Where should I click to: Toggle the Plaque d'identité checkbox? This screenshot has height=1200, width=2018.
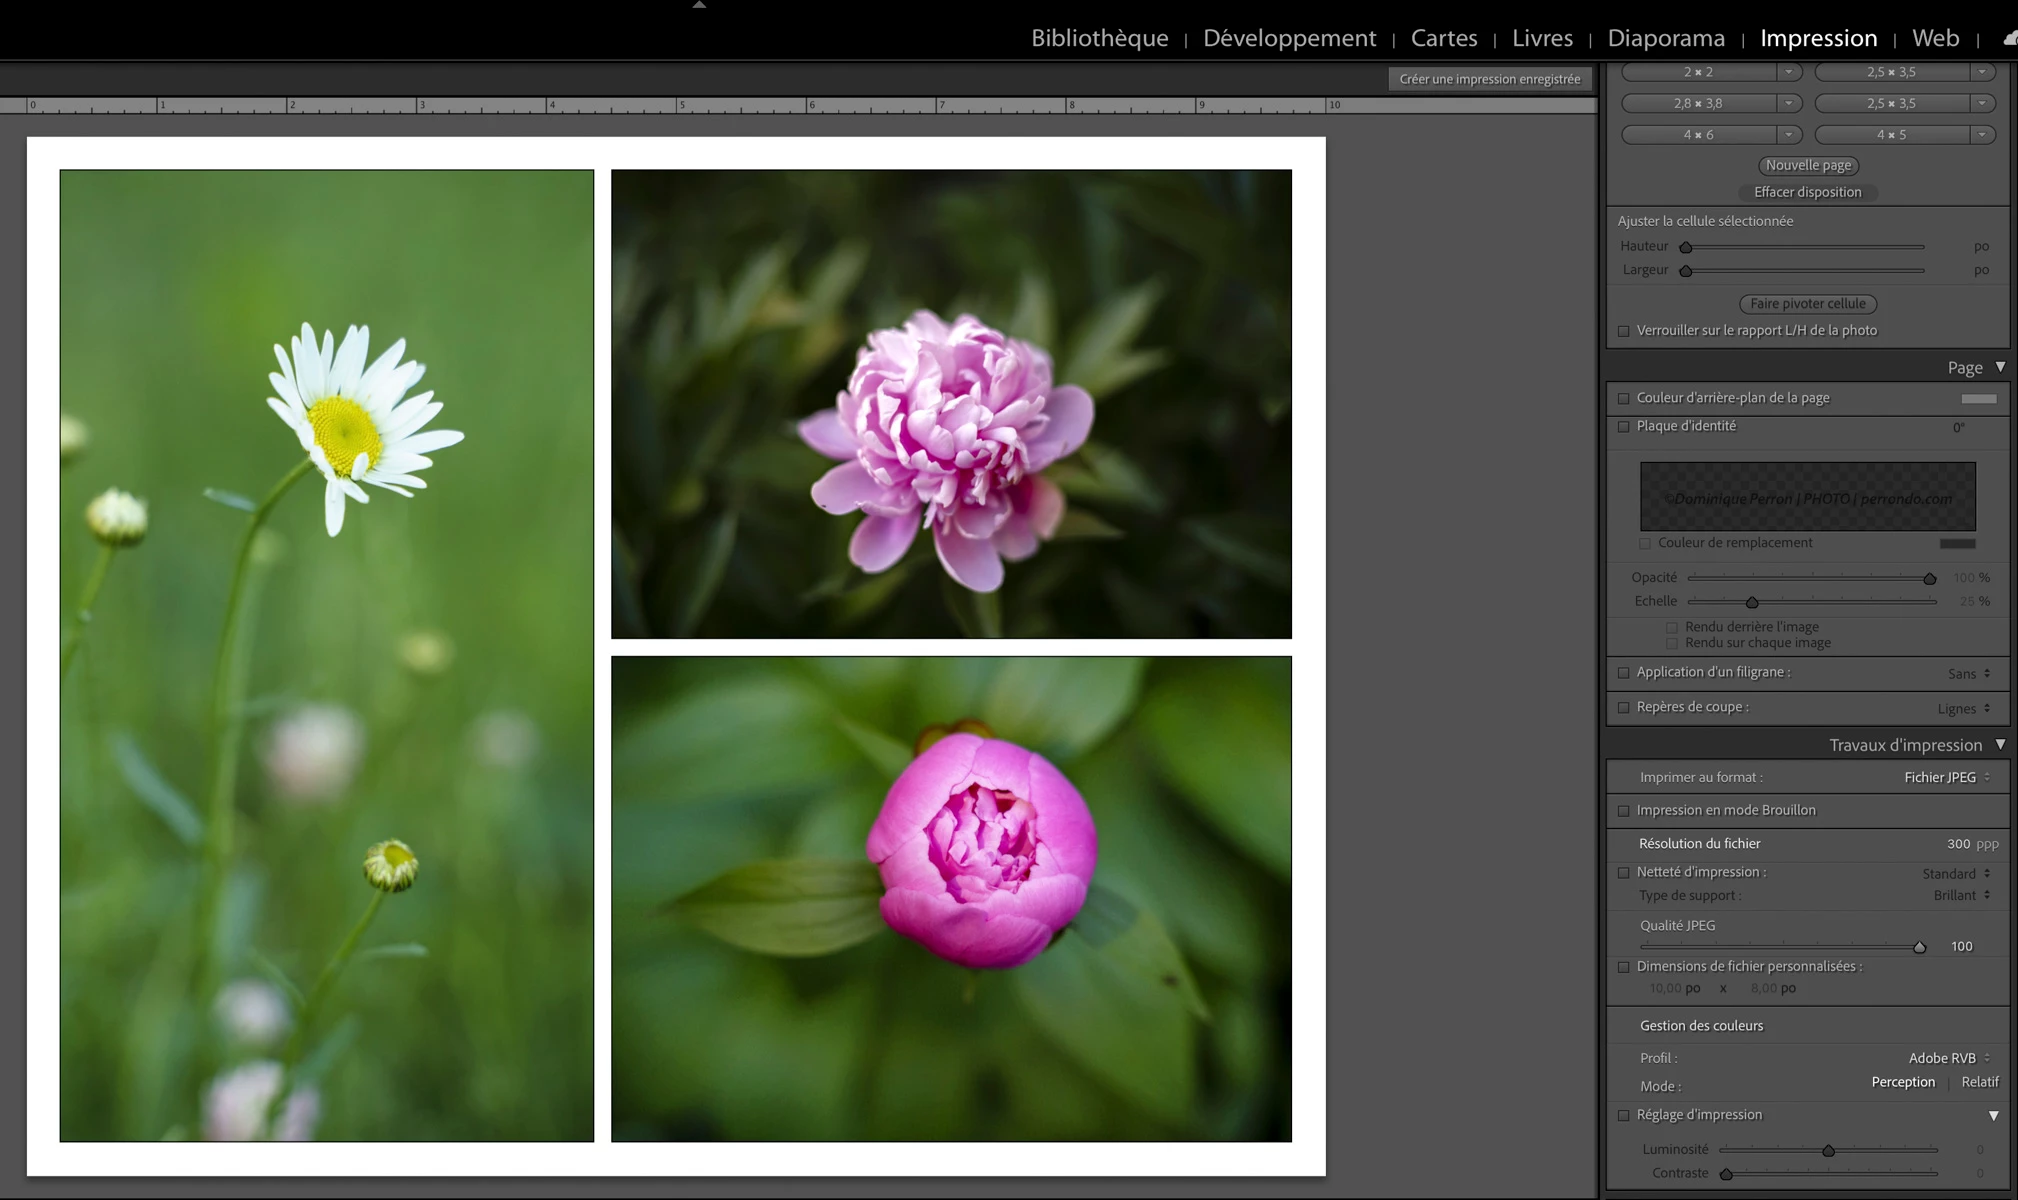coord(1624,426)
